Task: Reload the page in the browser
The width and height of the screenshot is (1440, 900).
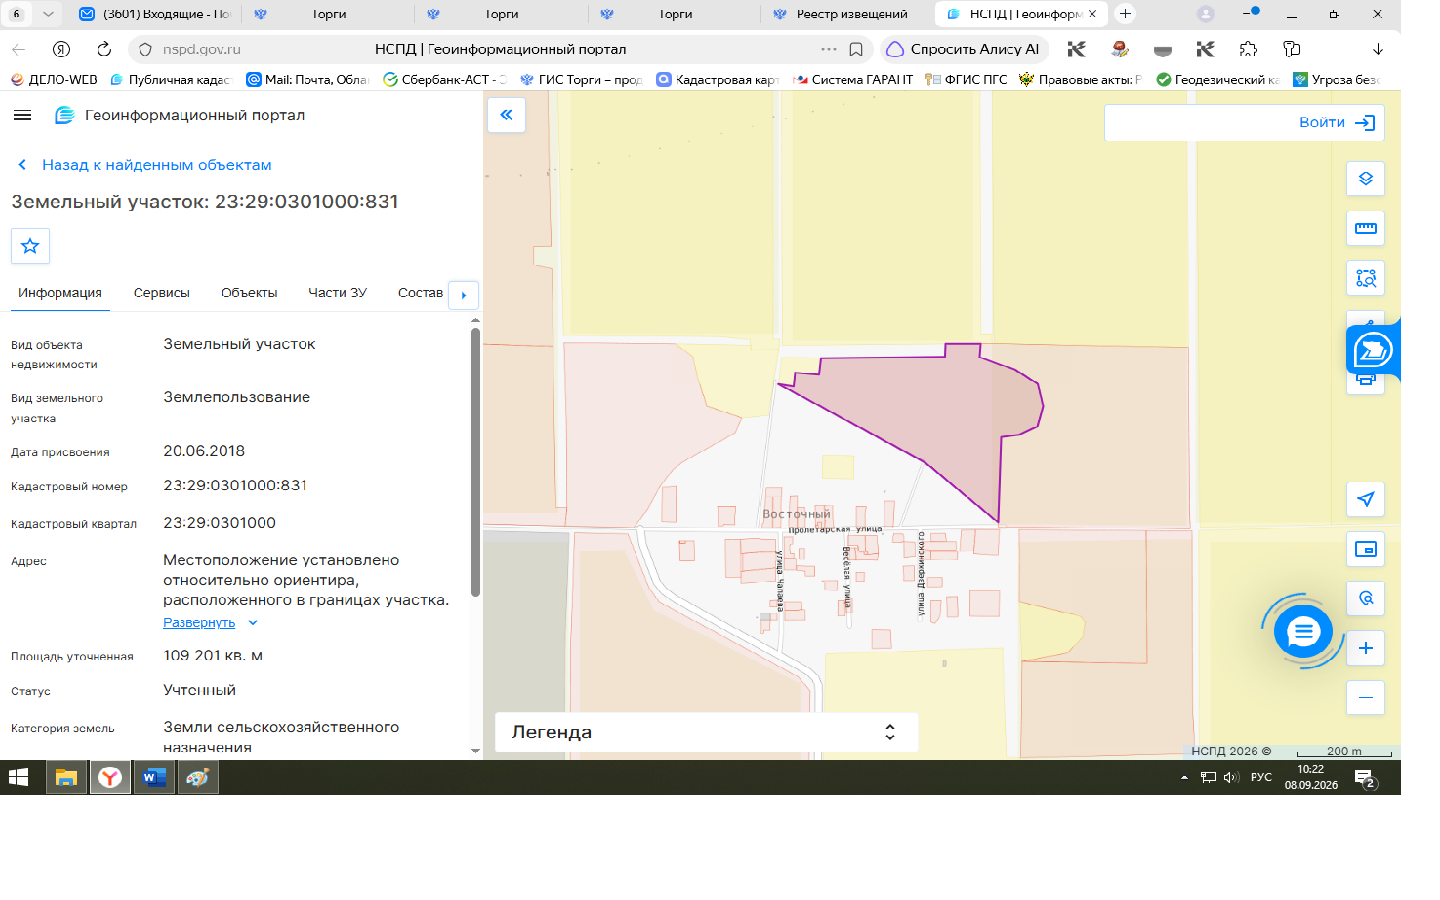Action: (104, 49)
